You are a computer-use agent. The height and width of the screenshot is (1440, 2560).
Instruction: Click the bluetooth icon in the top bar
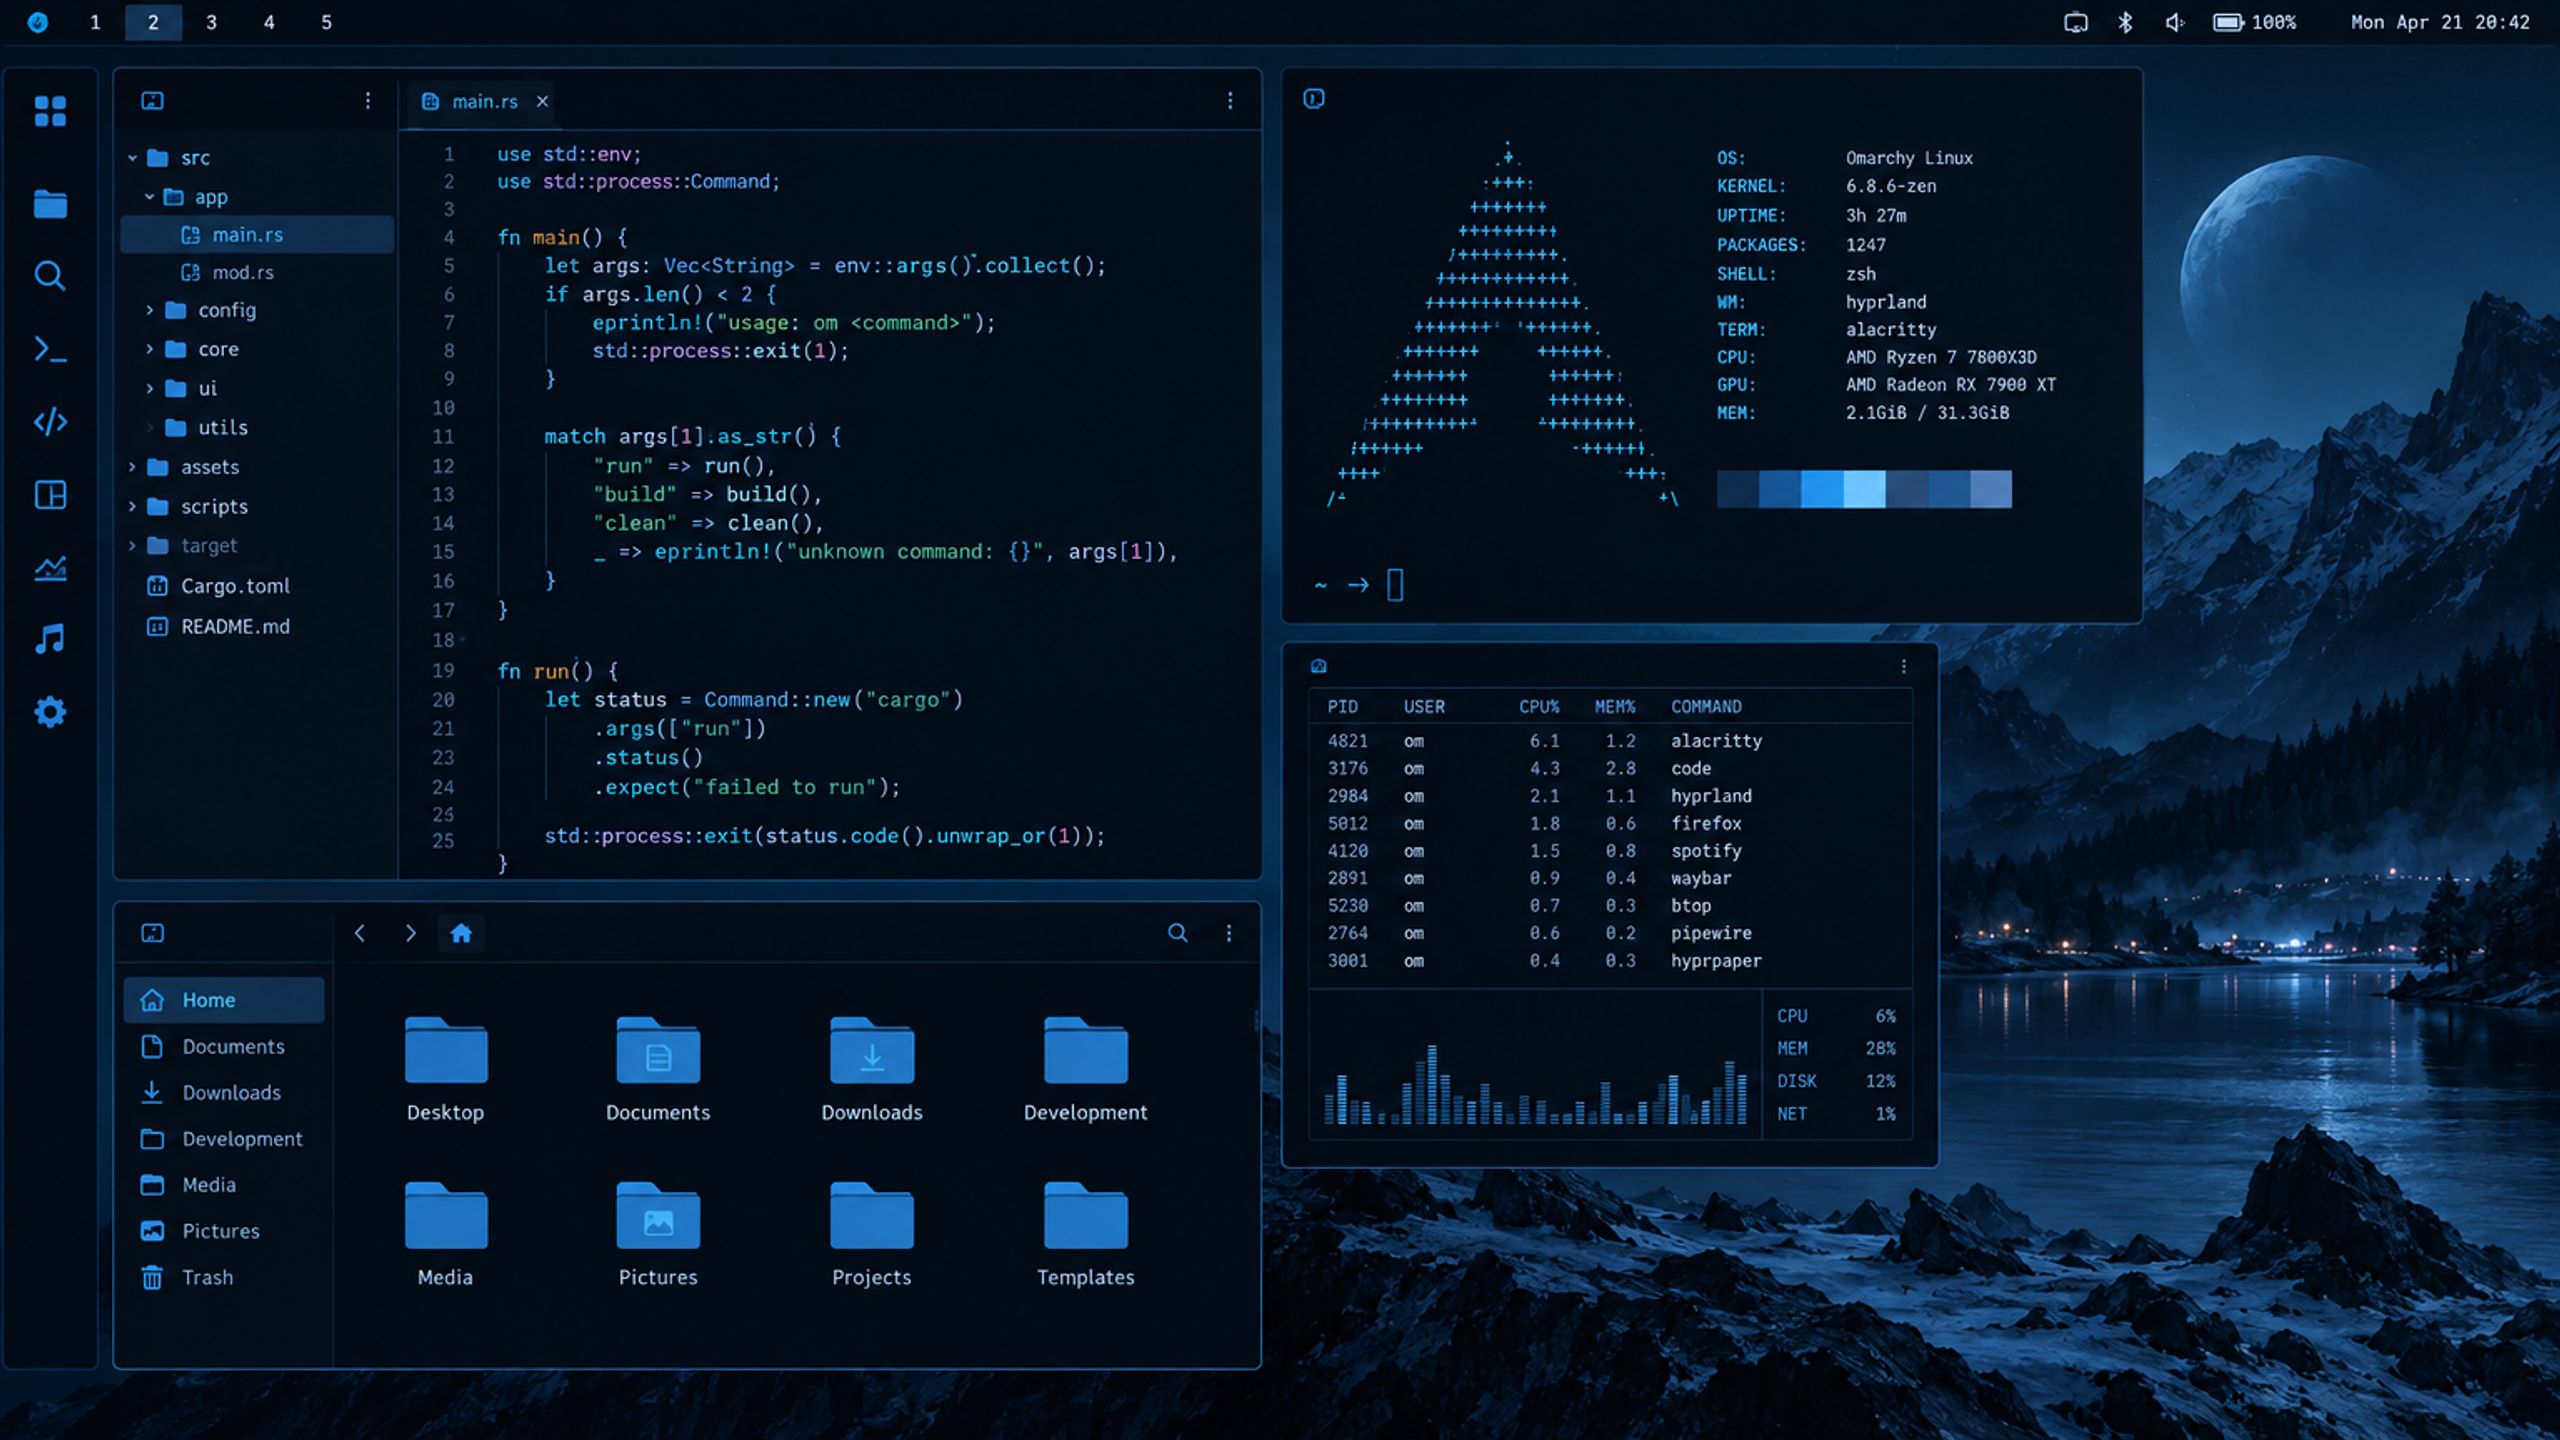pos(2125,22)
